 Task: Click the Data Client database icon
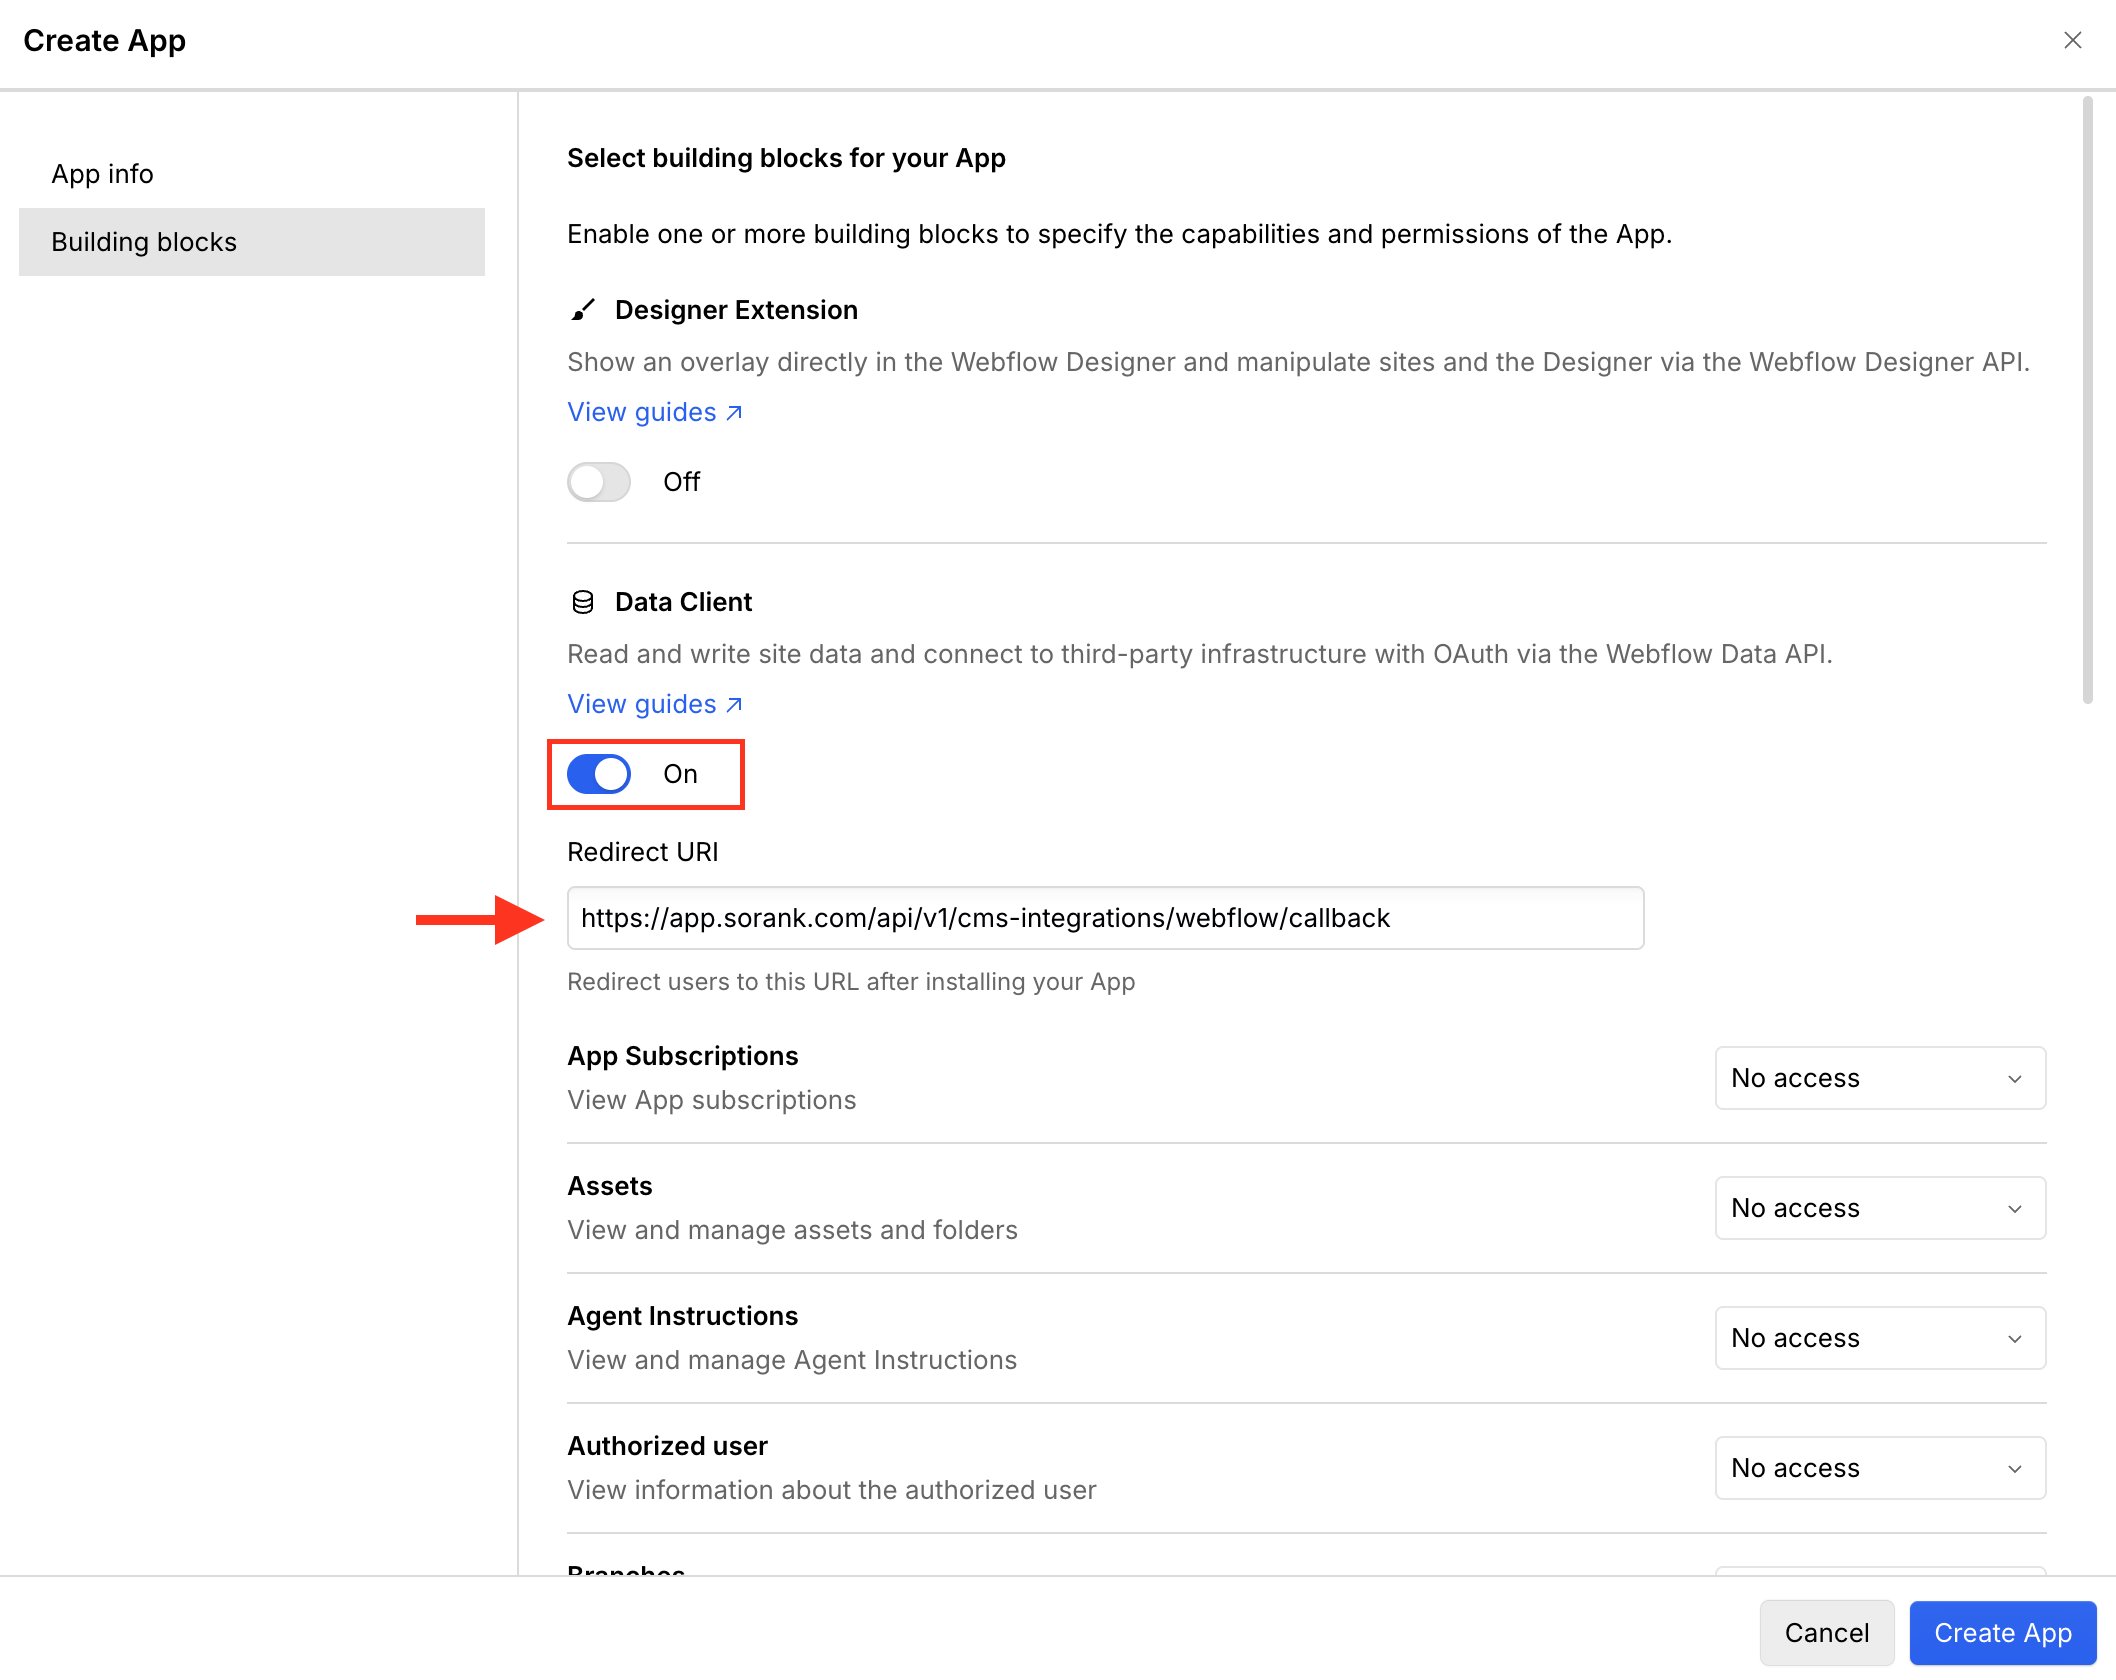pos(583,602)
